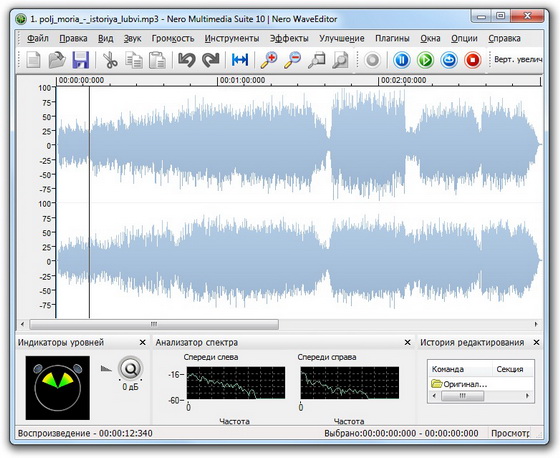Cut the selection with the scissors icon
Viewport: 560px width, 458px height.
(110, 60)
